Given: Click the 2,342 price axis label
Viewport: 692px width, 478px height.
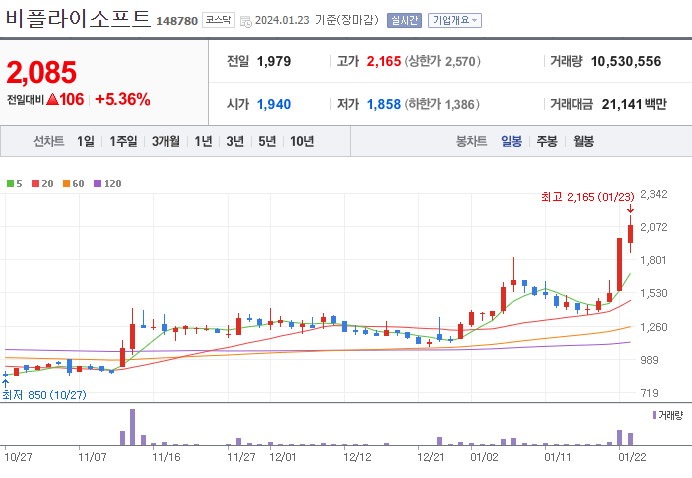Looking at the screenshot, I should pyautogui.click(x=654, y=194).
